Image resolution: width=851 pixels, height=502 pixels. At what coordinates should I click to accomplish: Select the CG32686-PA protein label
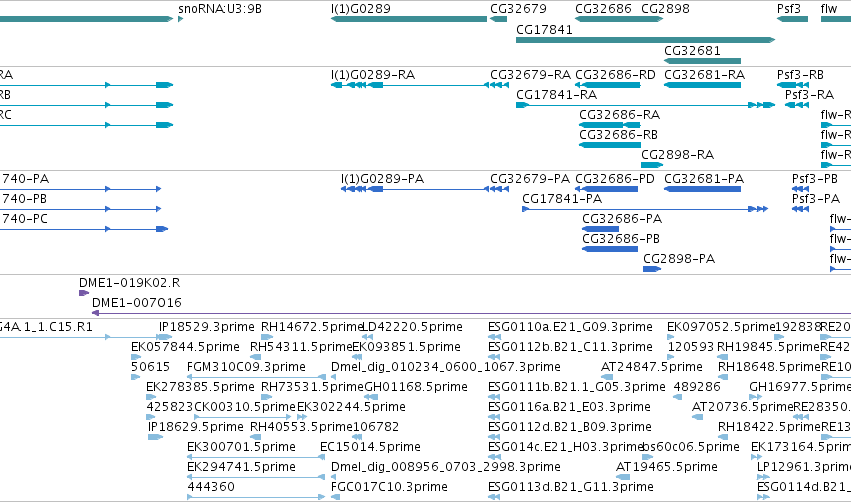click(x=622, y=219)
